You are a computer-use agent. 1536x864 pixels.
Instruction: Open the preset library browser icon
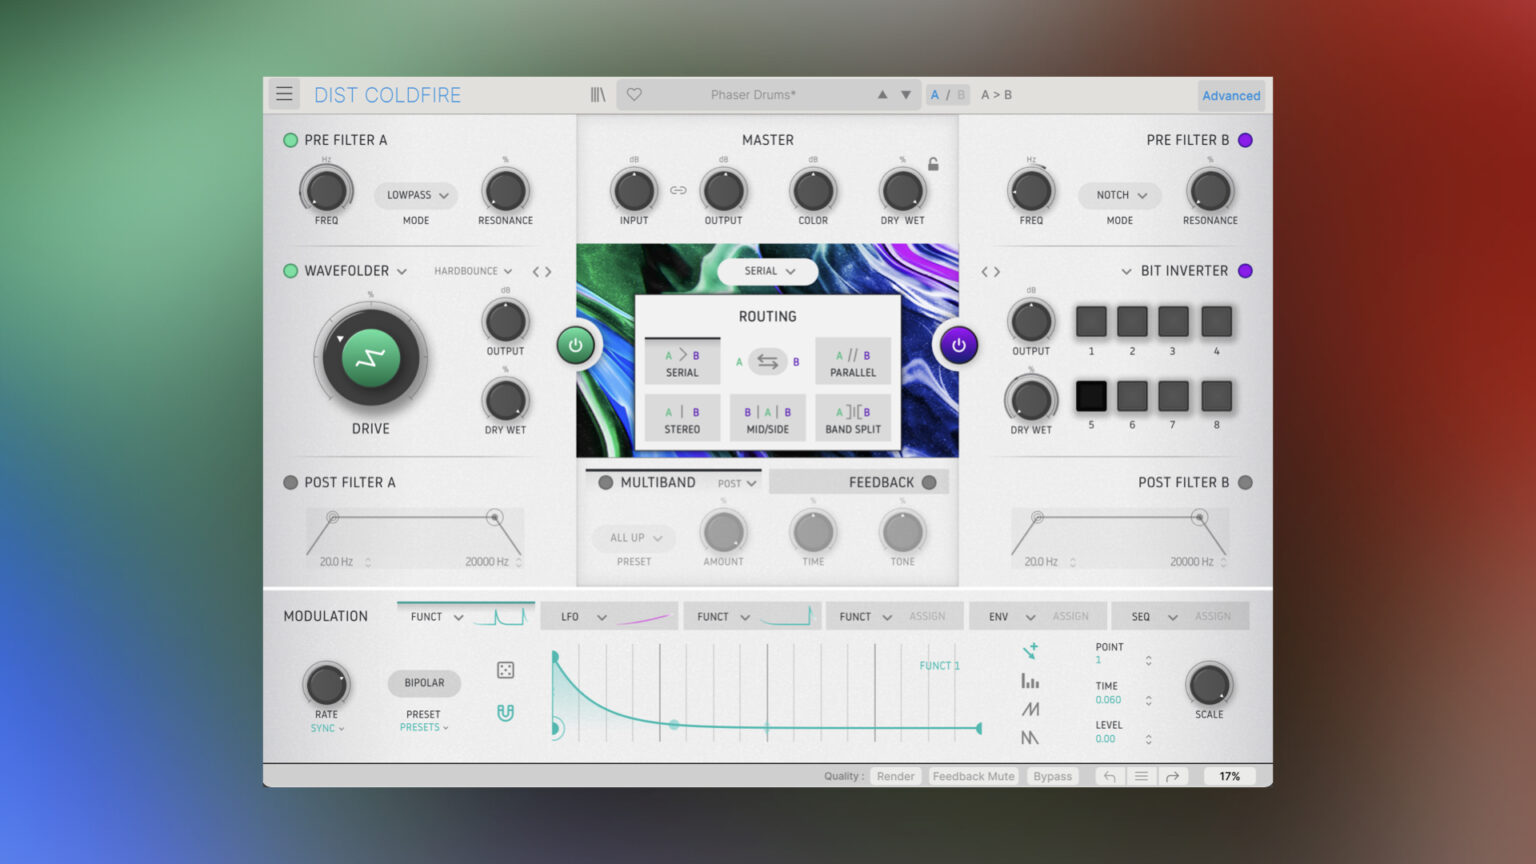click(598, 93)
